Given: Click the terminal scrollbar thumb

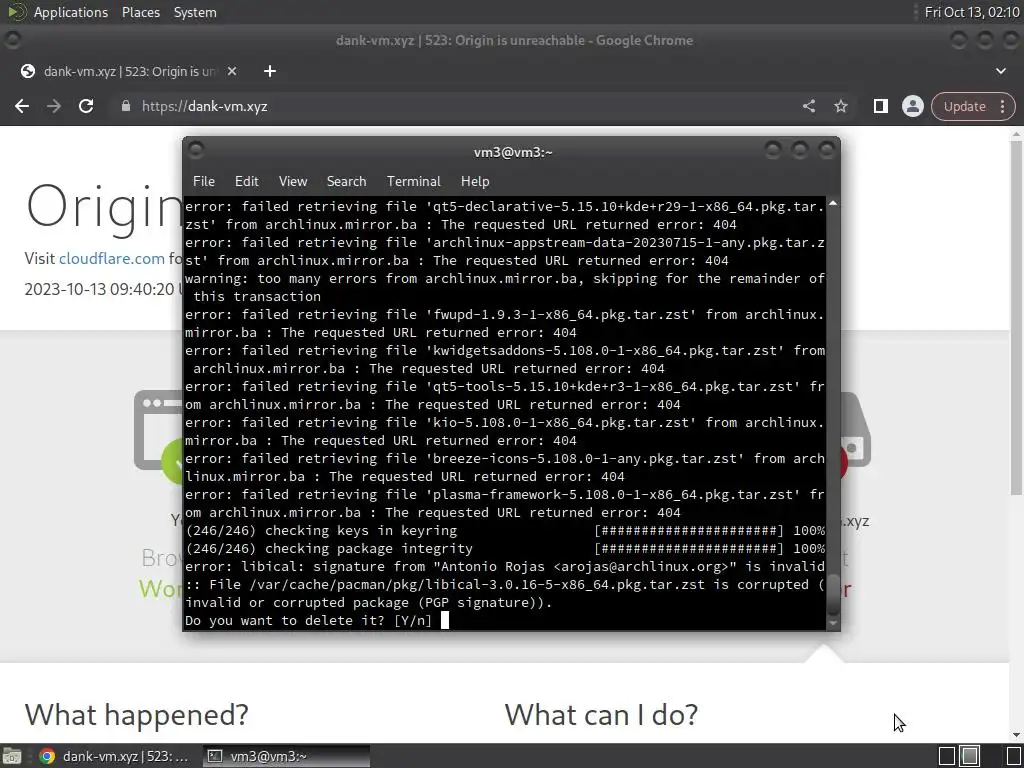Looking at the screenshot, I should tap(833, 595).
